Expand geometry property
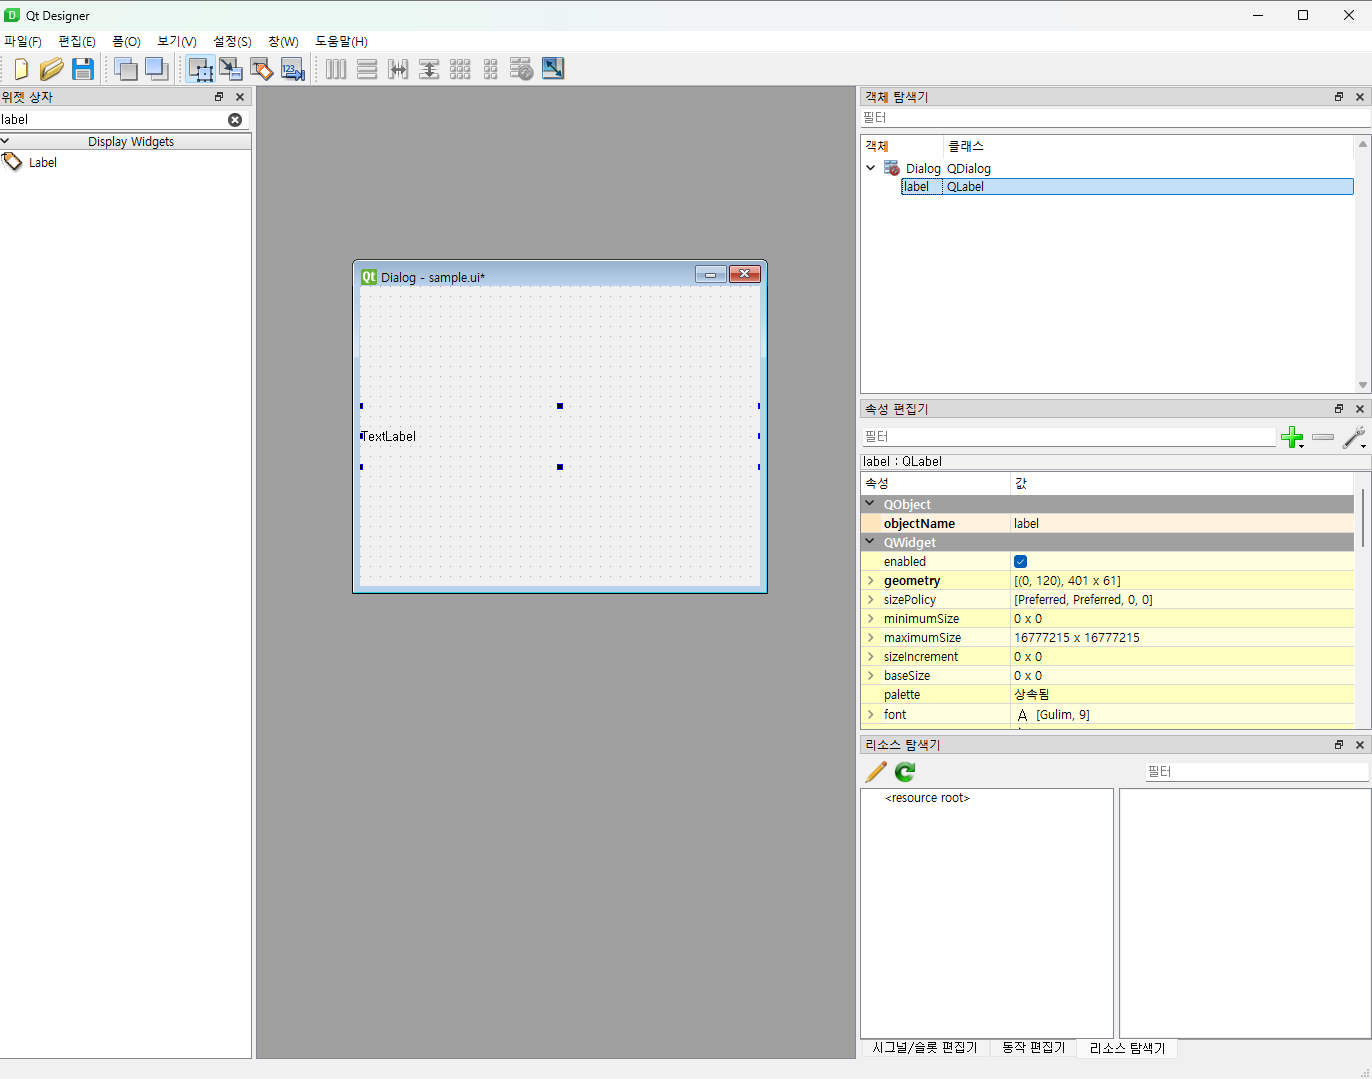This screenshot has height=1079, width=1372. [871, 581]
